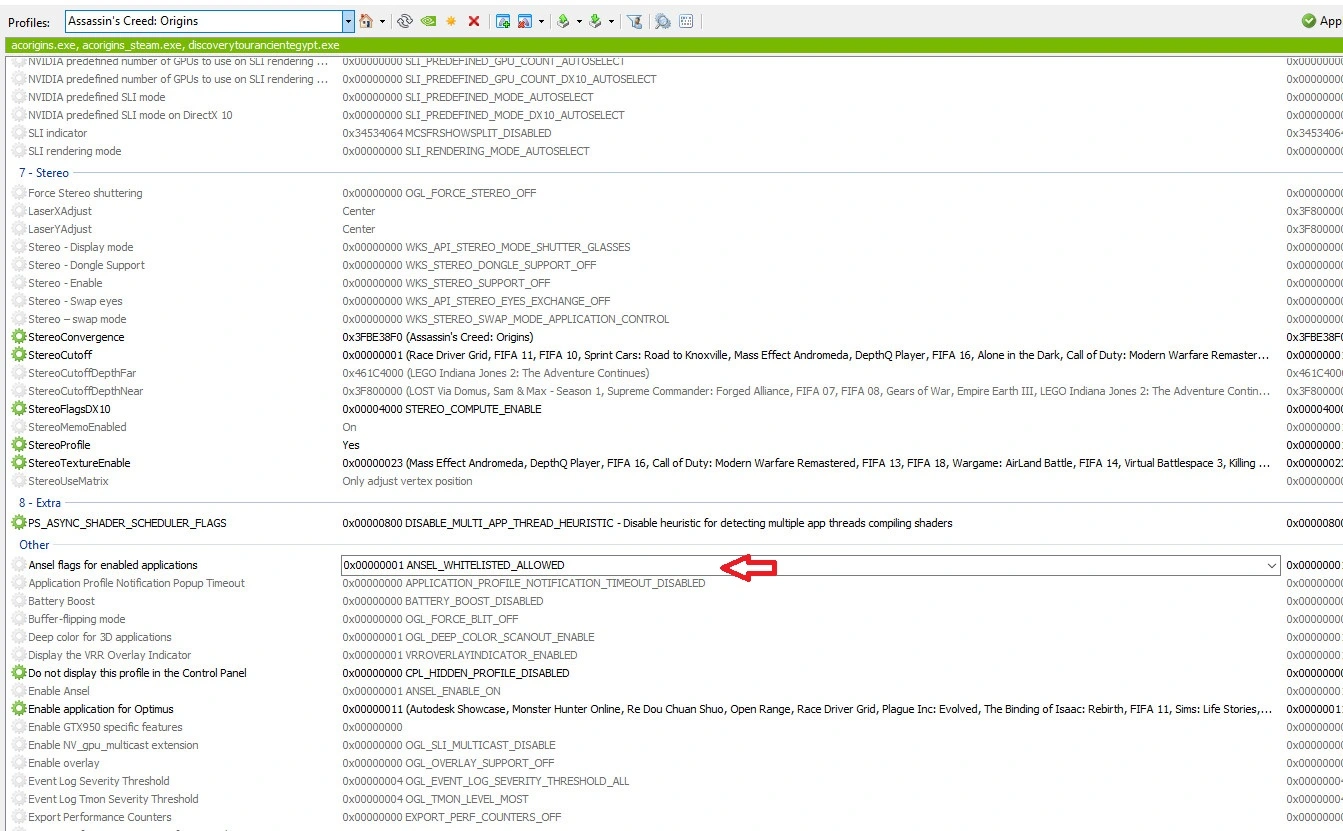Click the magnifier gear scan icon
Image resolution: width=1343 pixels, height=831 pixels.
pyautogui.click(x=662, y=21)
